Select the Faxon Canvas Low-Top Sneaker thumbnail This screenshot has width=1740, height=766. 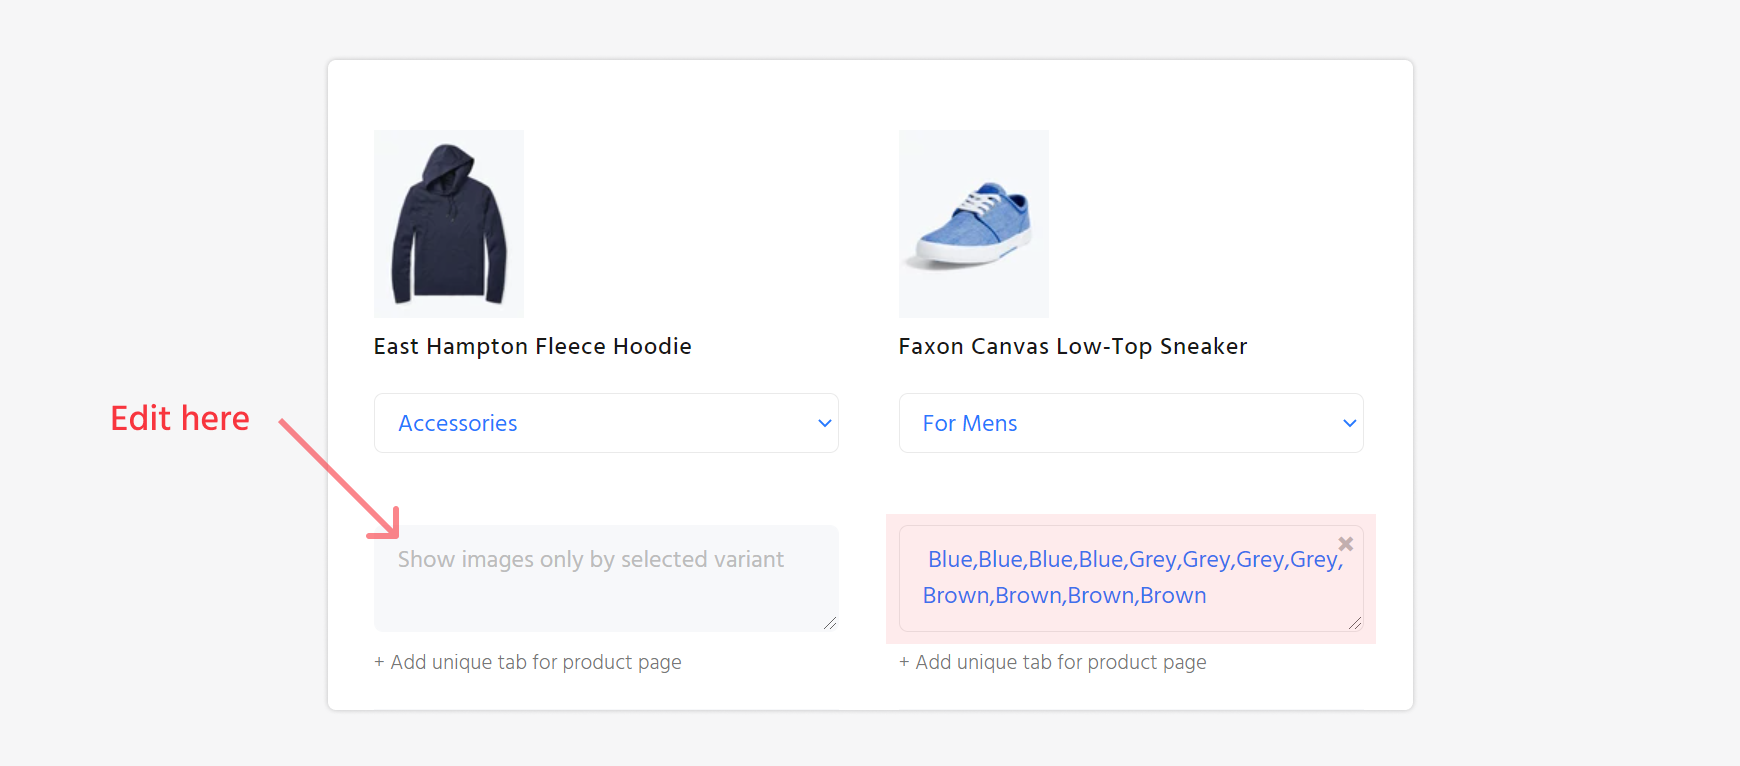(973, 224)
